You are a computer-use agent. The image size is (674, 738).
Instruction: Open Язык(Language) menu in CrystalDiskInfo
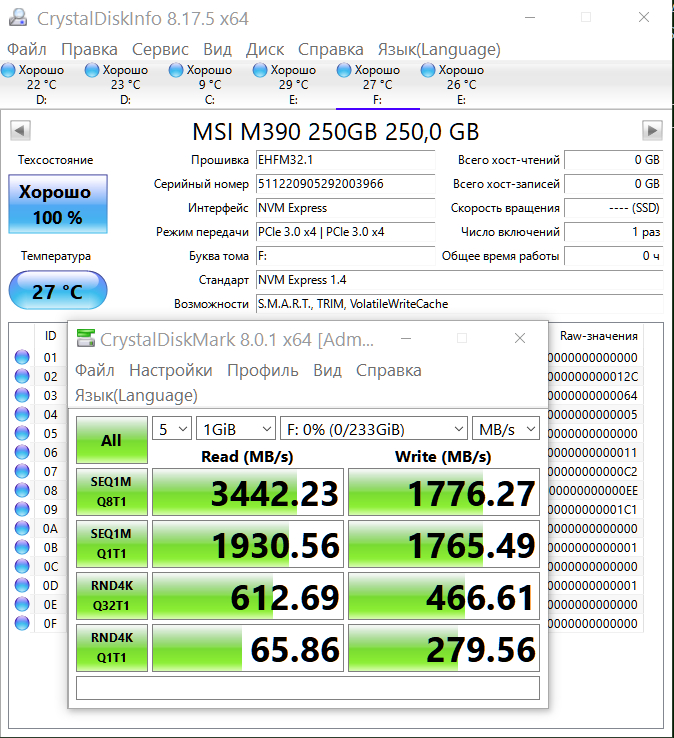pos(439,49)
